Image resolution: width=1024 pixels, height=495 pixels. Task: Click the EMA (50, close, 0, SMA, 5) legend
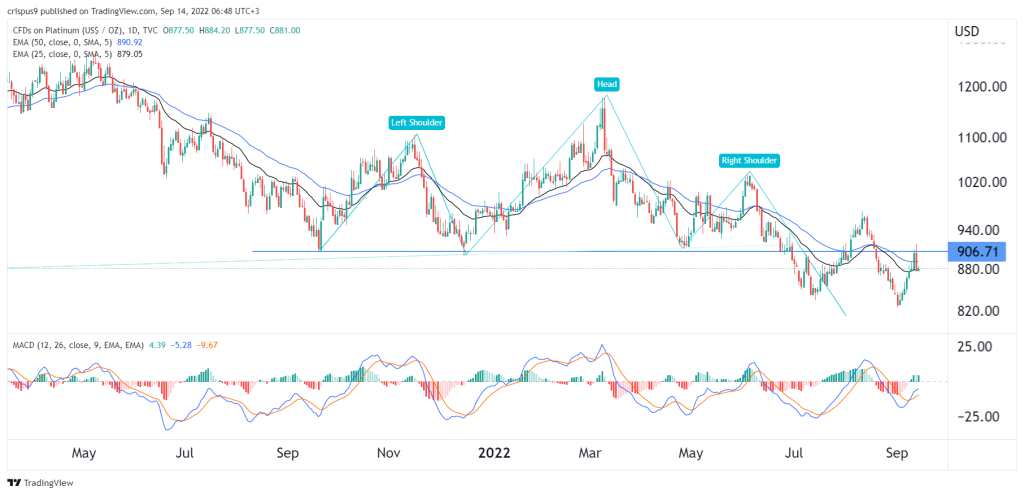[x=61, y=41]
